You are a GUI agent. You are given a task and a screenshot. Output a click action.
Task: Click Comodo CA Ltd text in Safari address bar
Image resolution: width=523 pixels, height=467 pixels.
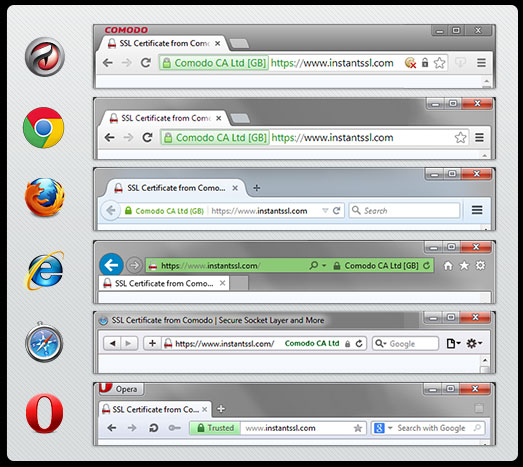pyautogui.click(x=312, y=343)
